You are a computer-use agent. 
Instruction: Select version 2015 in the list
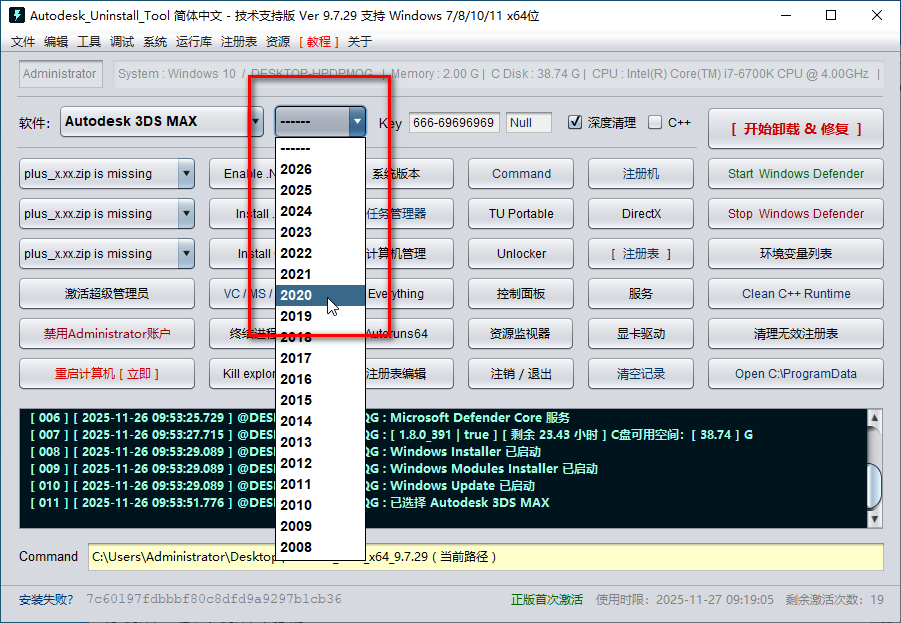click(x=320, y=400)
